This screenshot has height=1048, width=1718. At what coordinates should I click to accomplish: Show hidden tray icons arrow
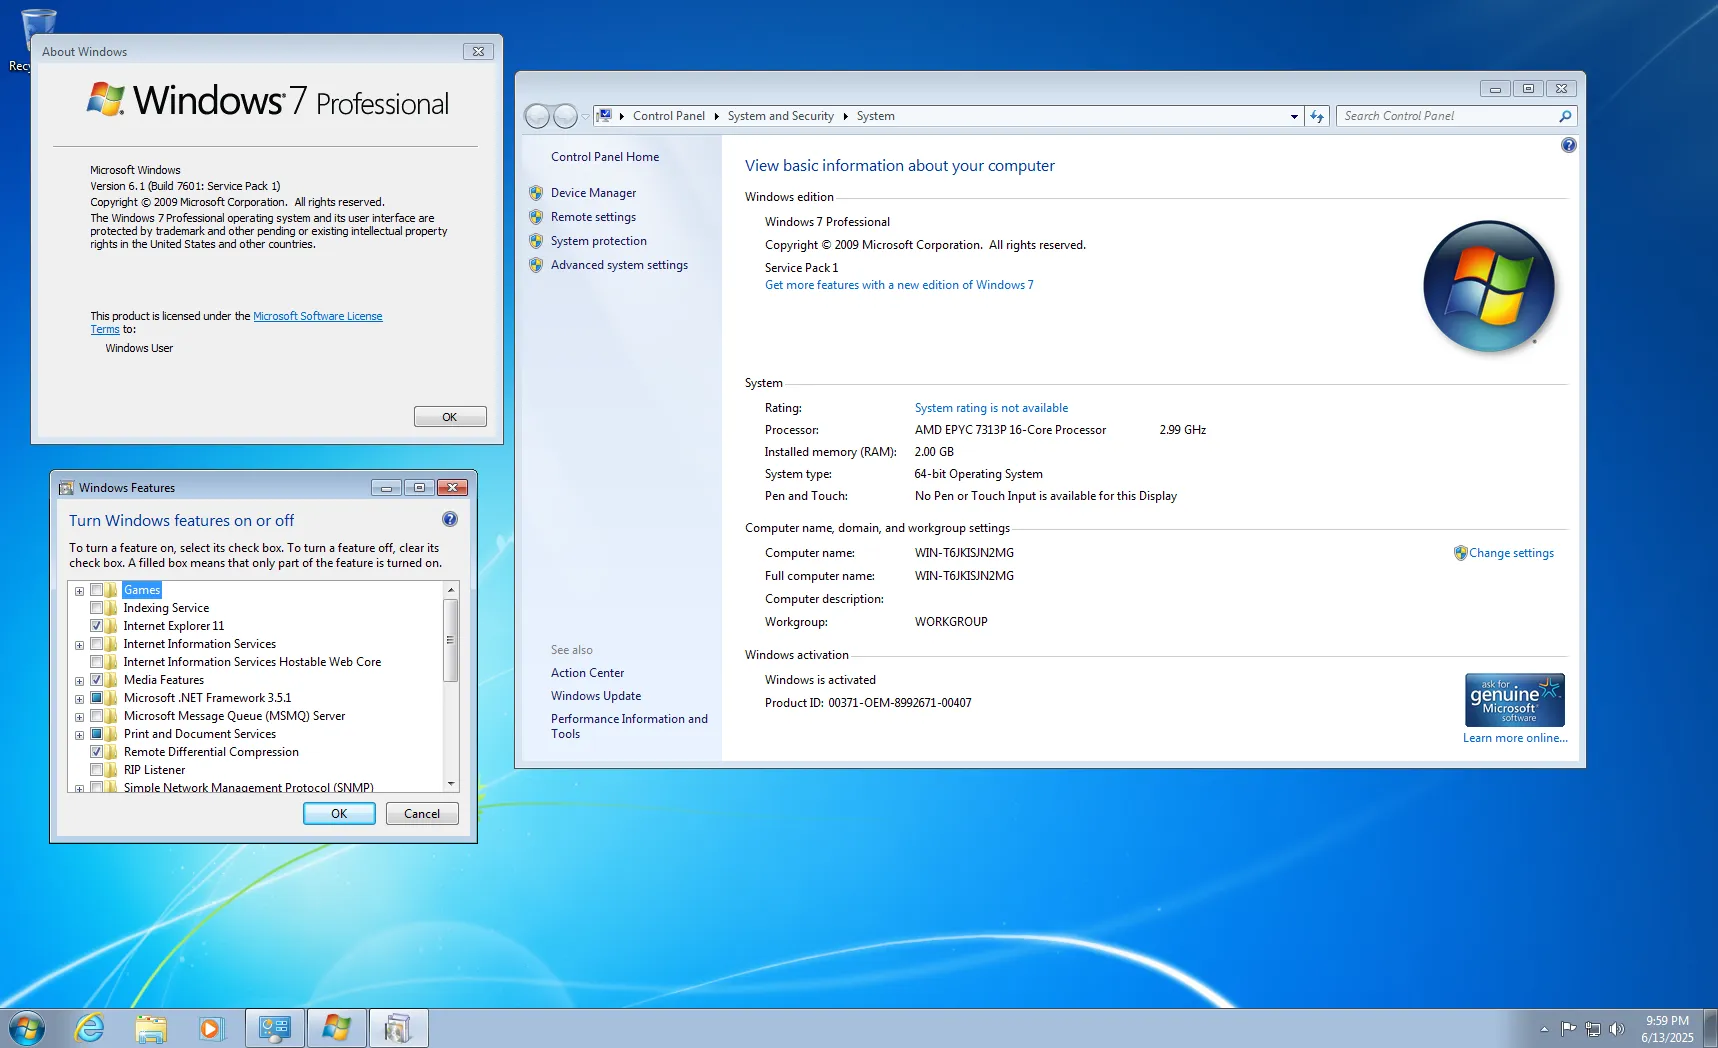pos(1544,1029)
